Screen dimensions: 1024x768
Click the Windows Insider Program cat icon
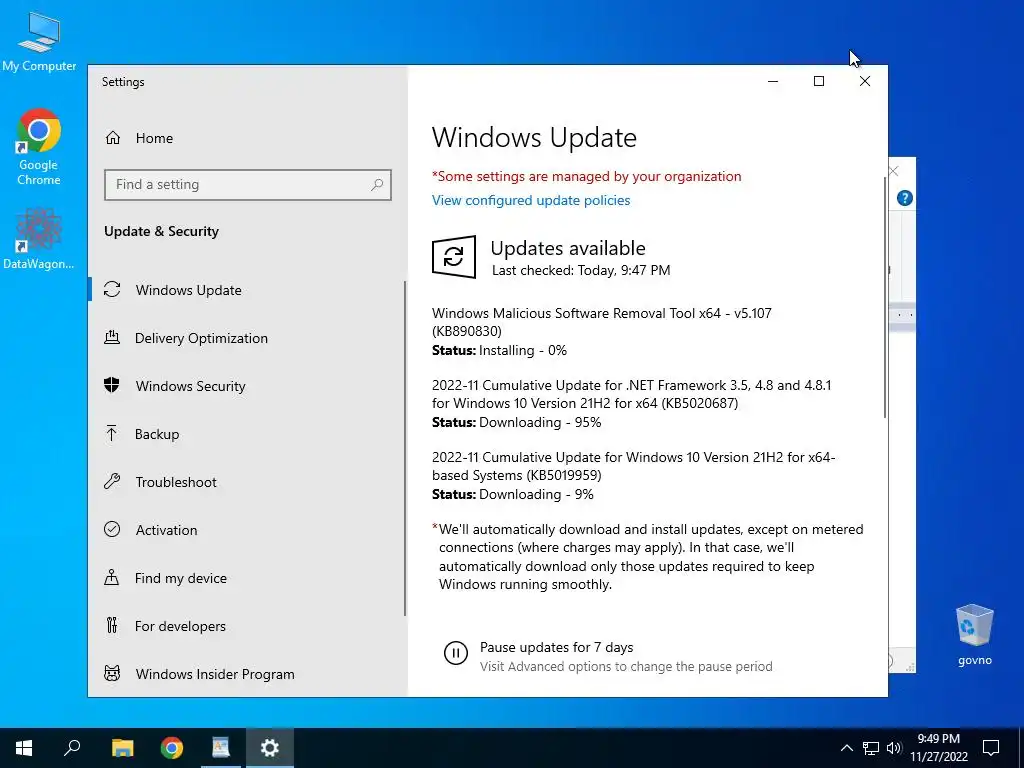(112, 673)
